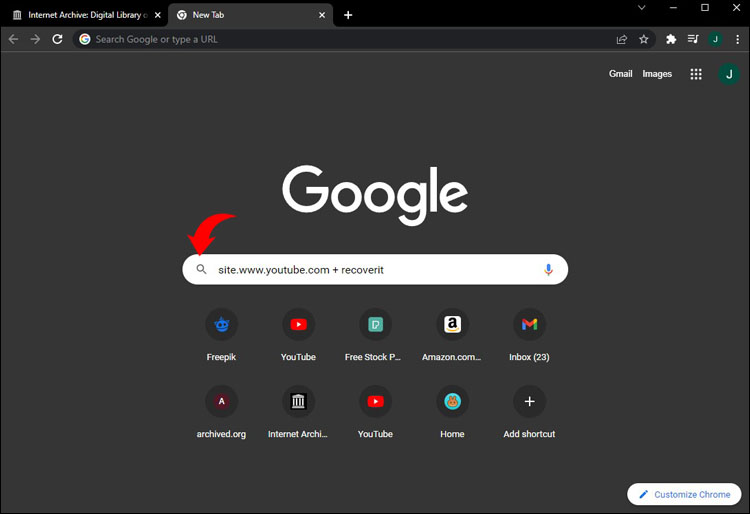
Task: Open the Inbox (23) Gmail shortcut
Action: coord(529,335)
